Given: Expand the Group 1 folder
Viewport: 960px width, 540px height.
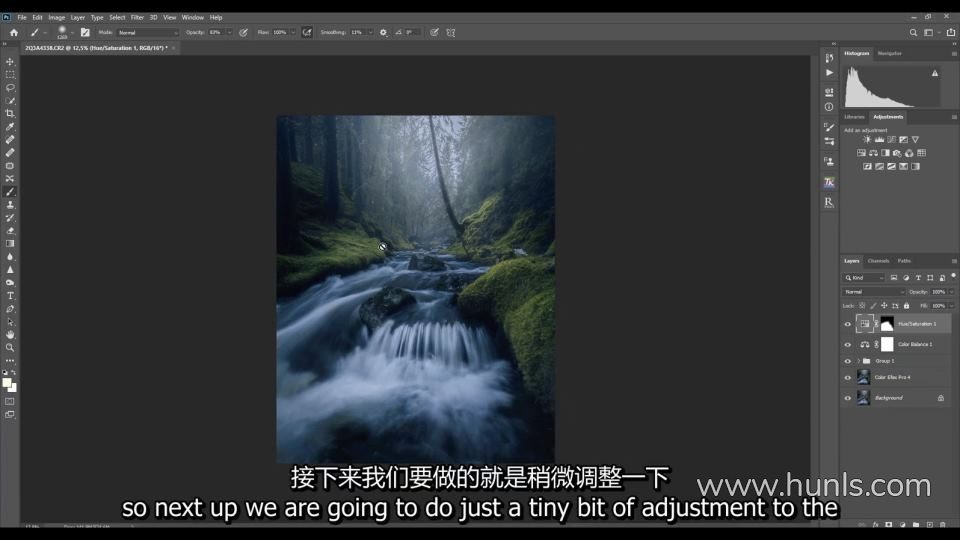Looking at the screenshot, I should pos(858,361).
